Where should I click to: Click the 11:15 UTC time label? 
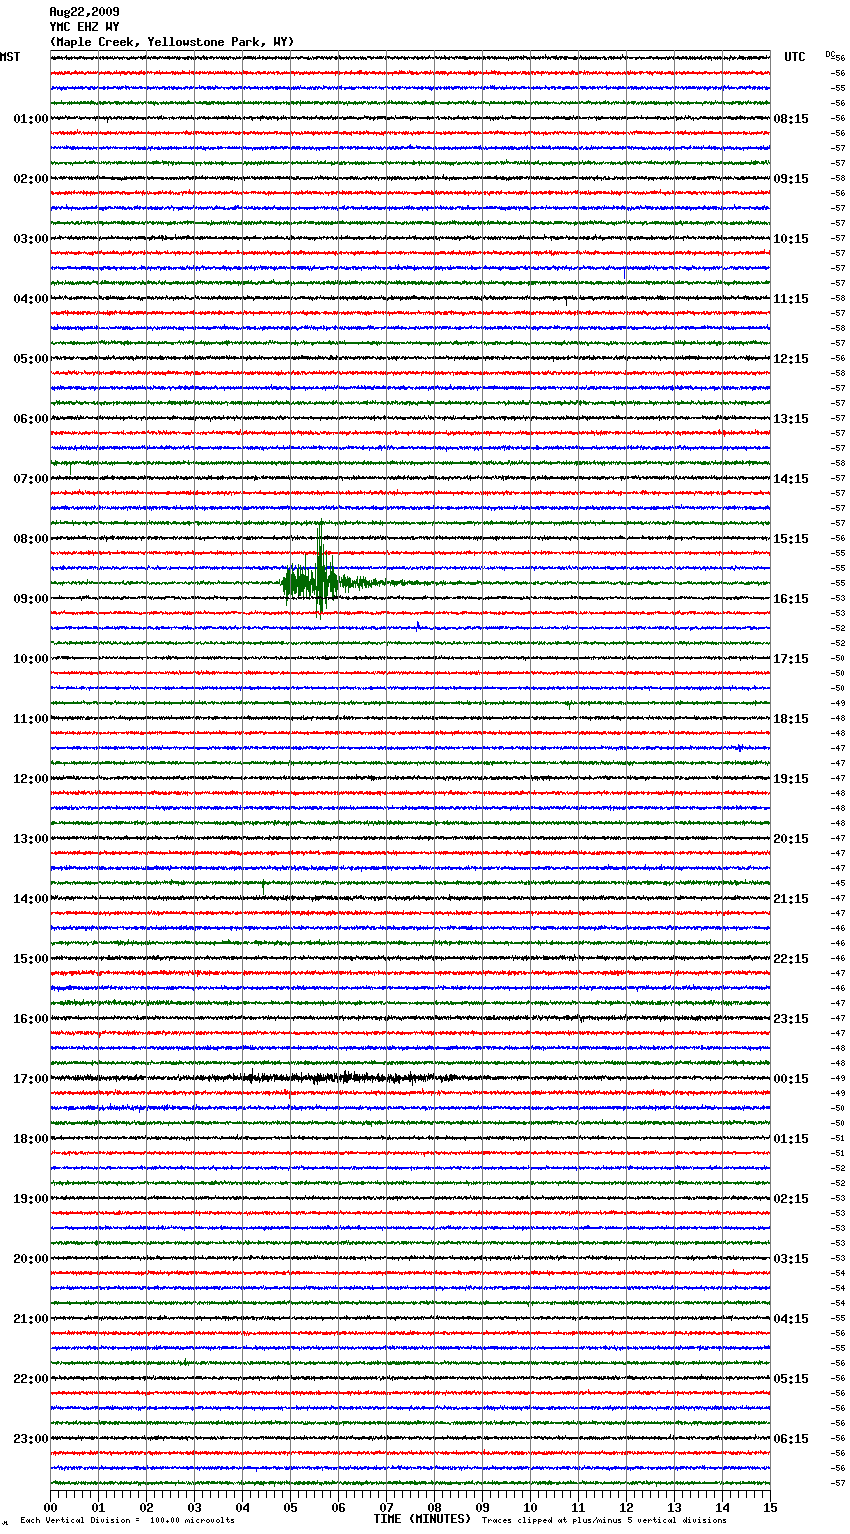791,299
